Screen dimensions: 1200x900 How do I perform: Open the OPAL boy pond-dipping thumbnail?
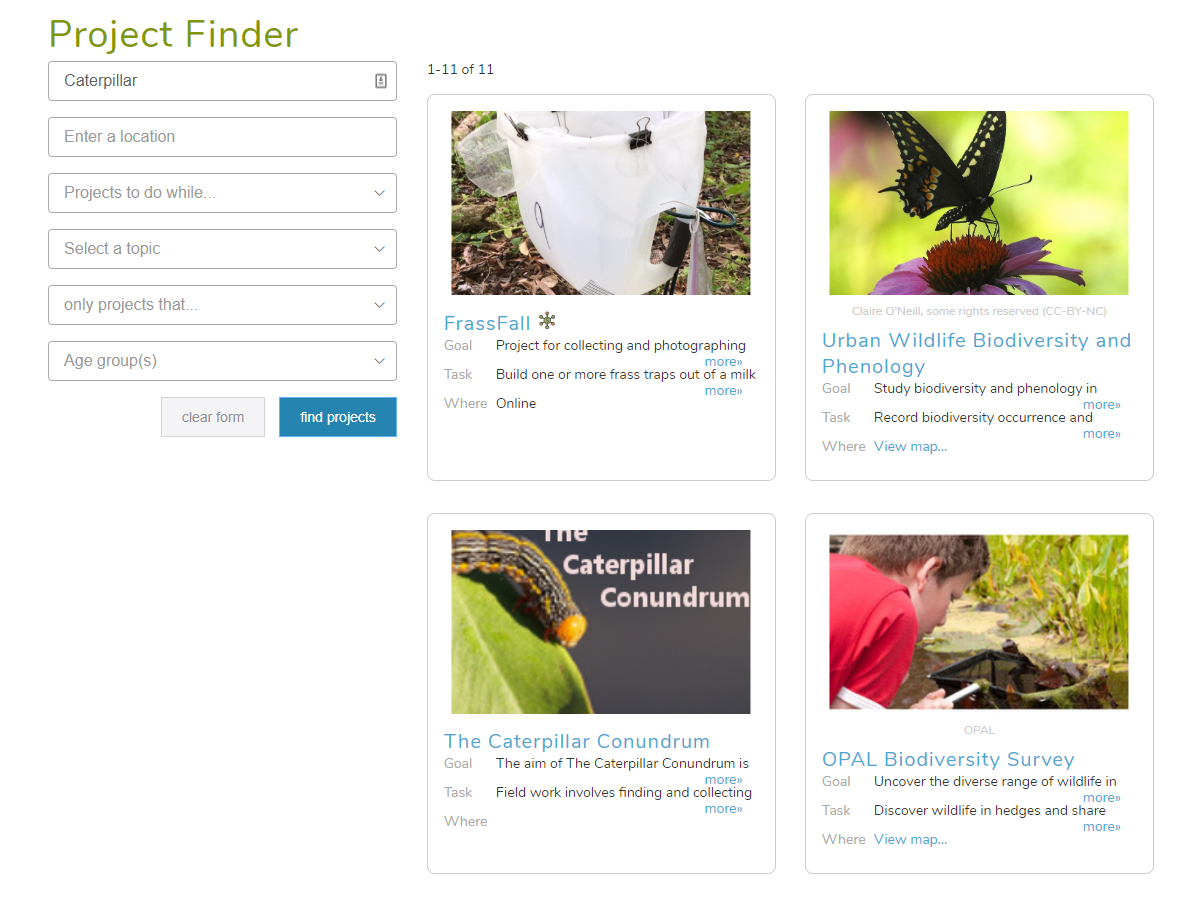979,622
